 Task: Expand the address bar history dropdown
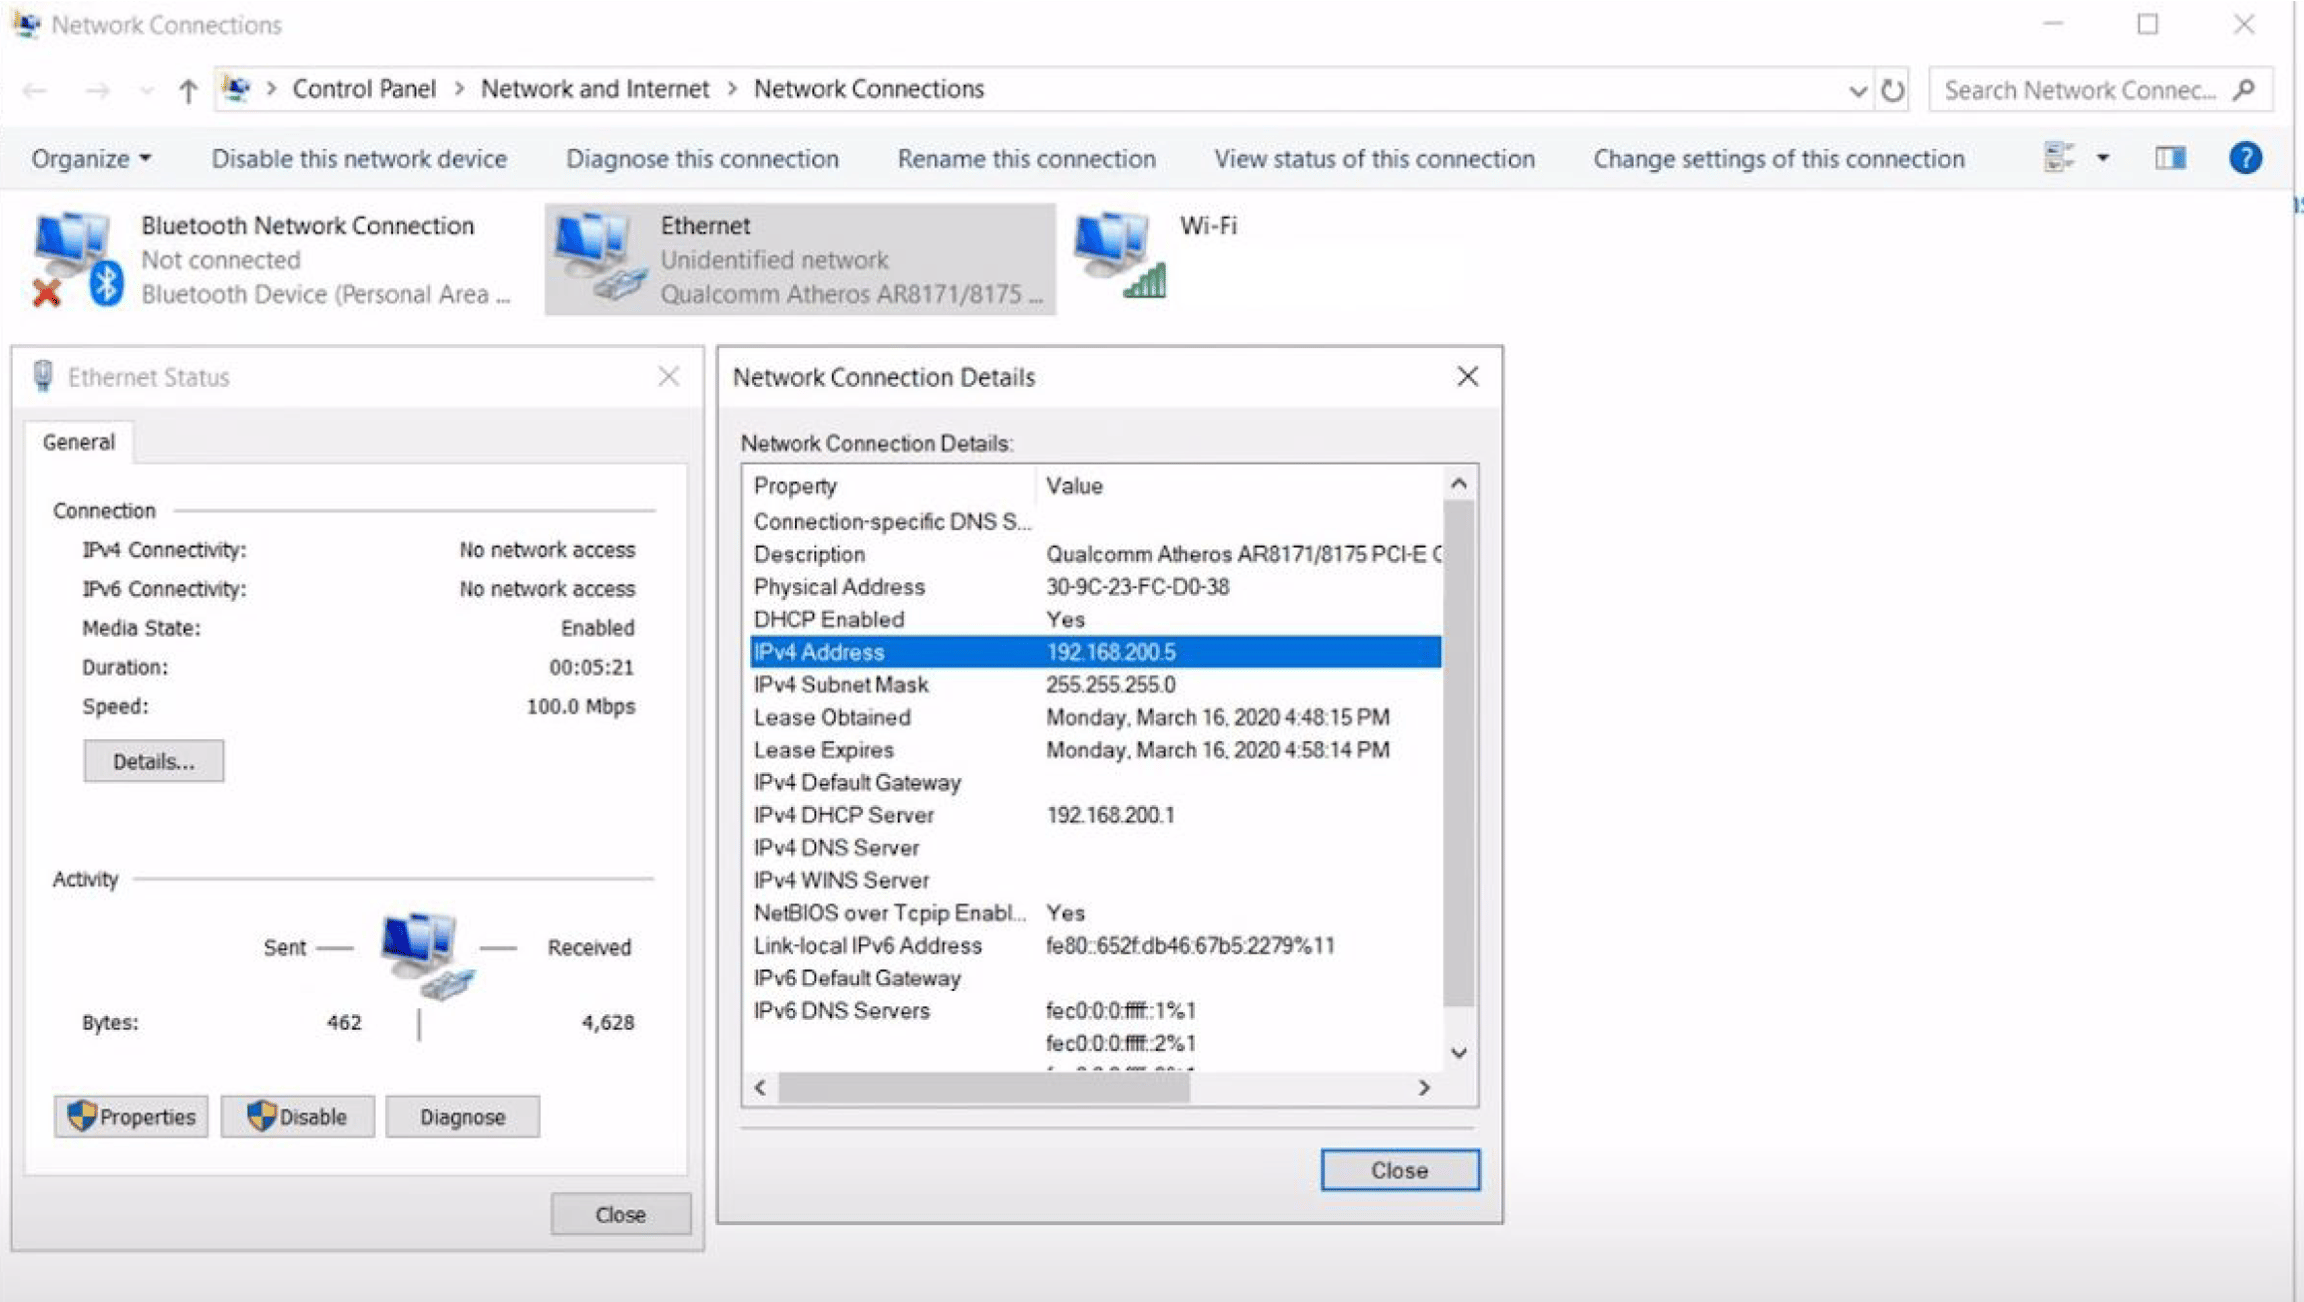1857,91
